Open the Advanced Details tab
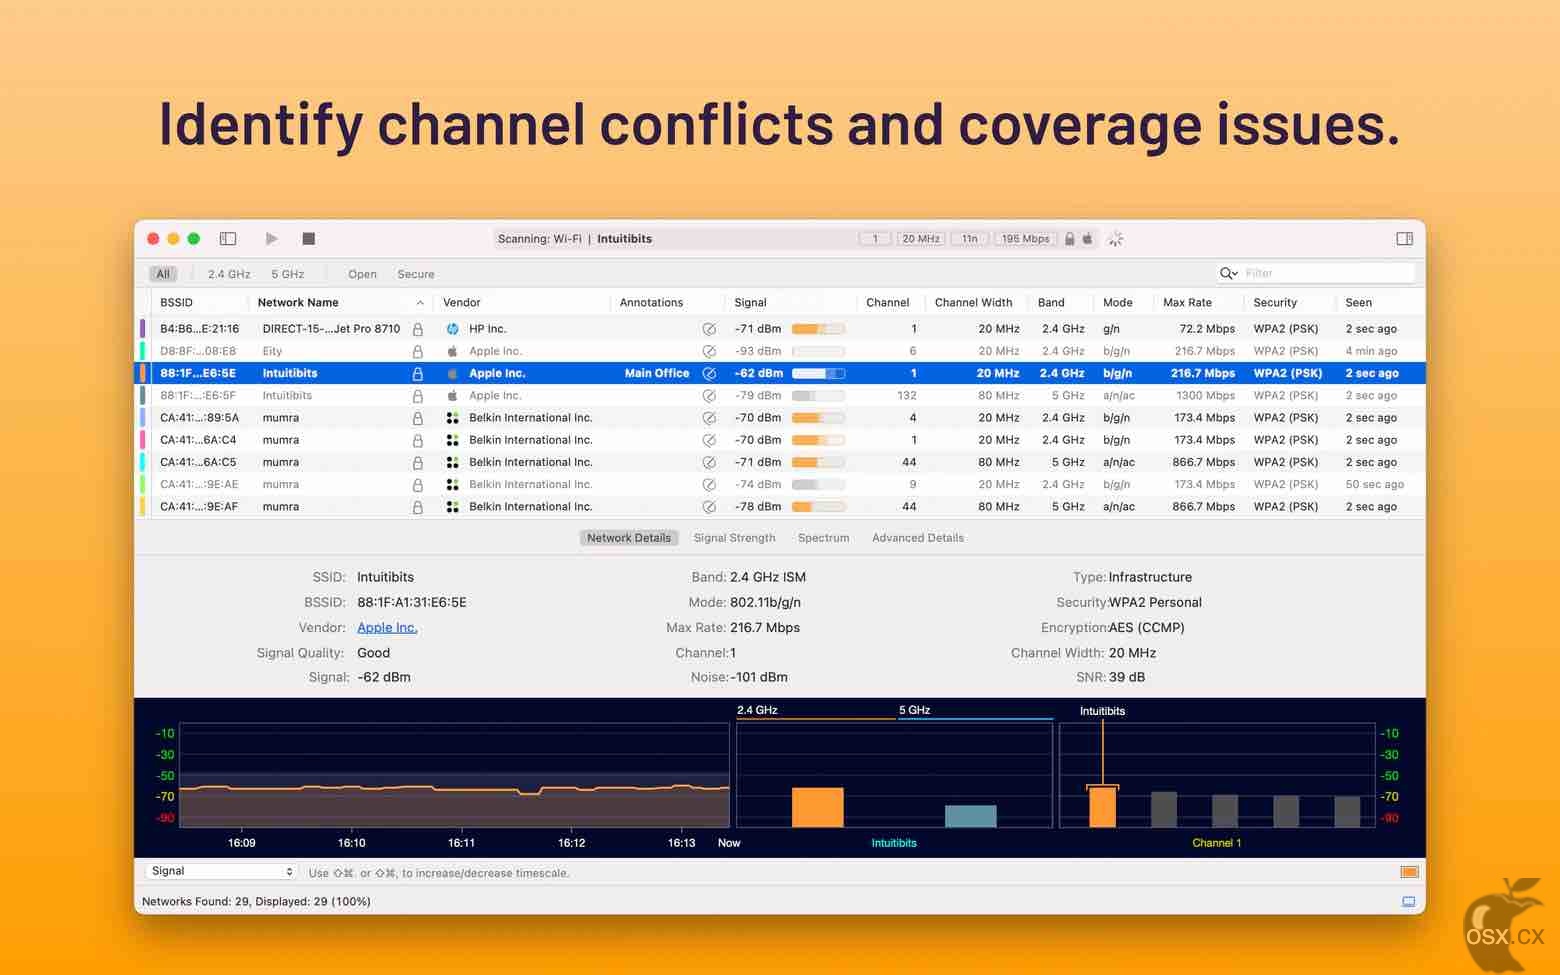Screen dimensions: 1560x975 918,538
